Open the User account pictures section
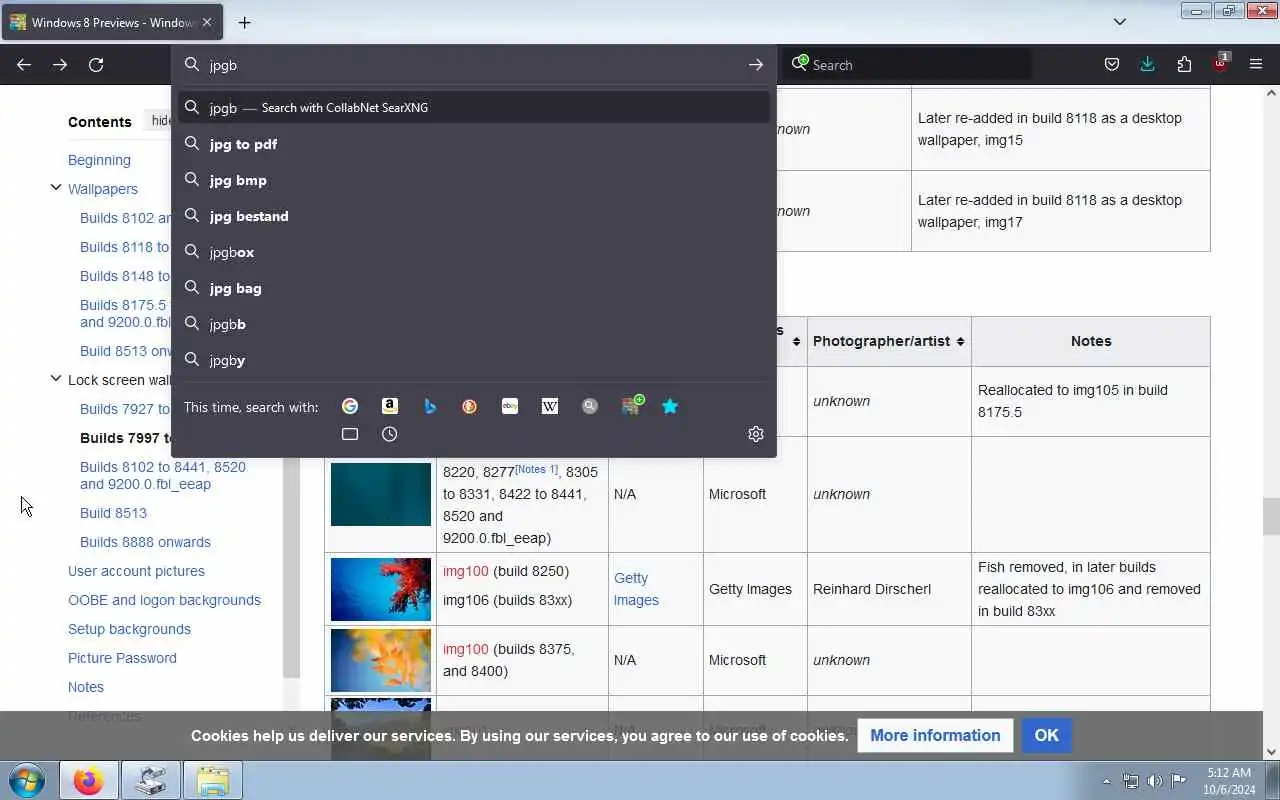Viewport: 1280px width, 800px height. coord(136,571)
